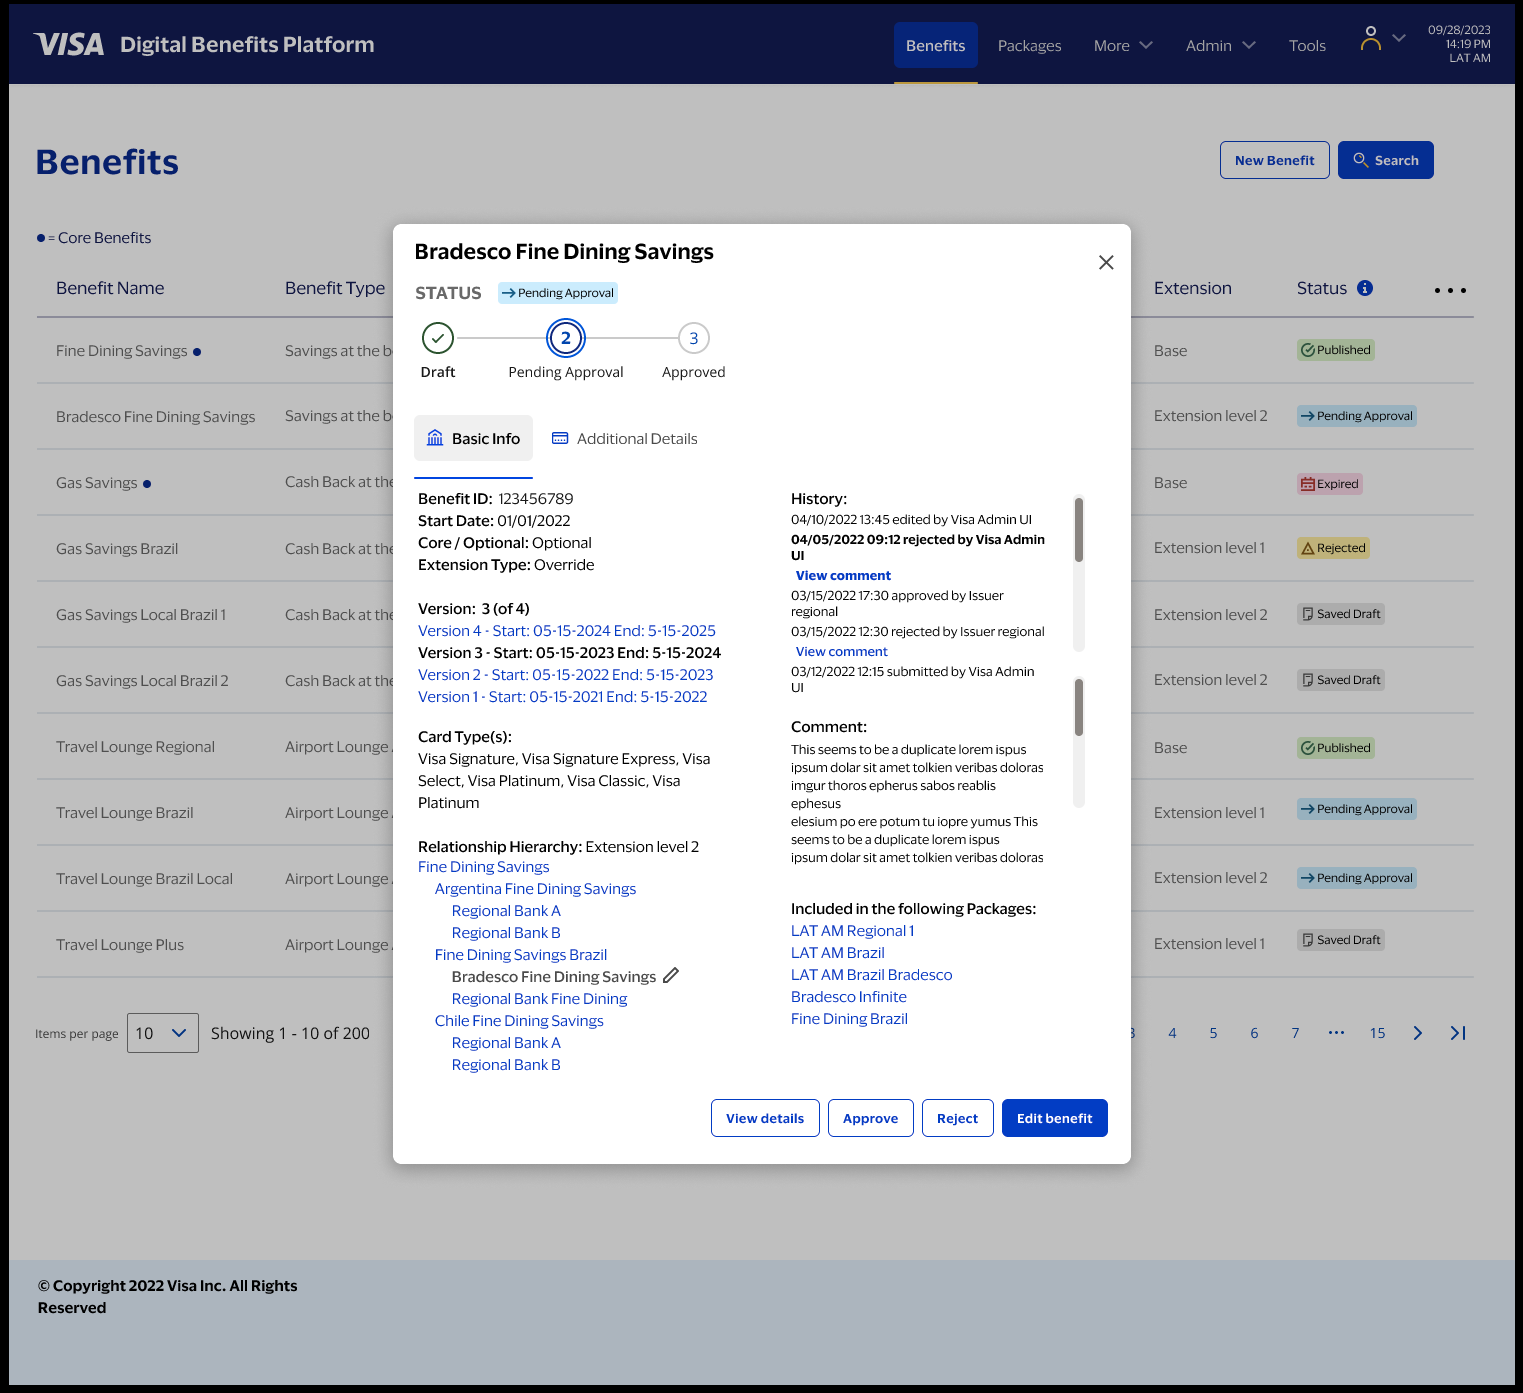Viewport: 1523px width, 1393px height.
Task: Close the Bradesco Fine Dining Savings dialog
Action: (x=1106, y=262)
